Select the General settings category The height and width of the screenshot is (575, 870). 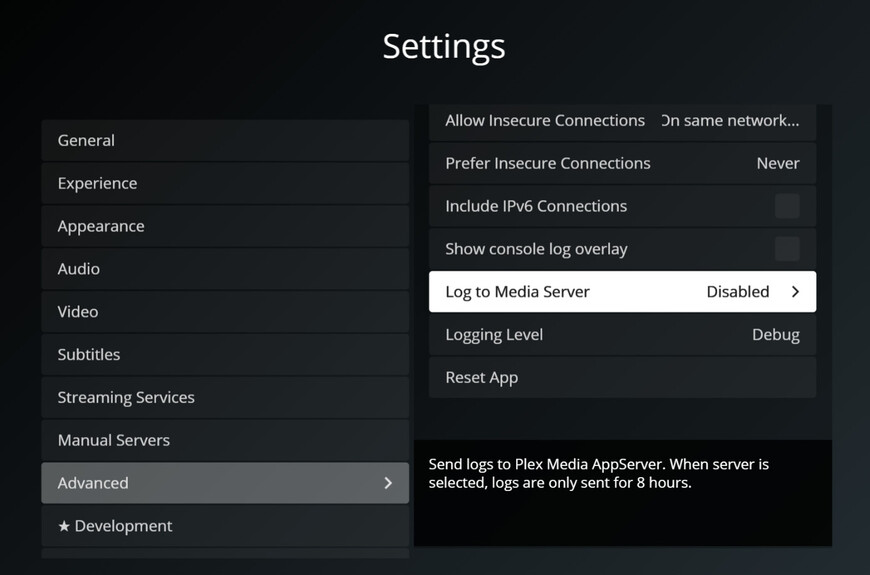point(225,141)
